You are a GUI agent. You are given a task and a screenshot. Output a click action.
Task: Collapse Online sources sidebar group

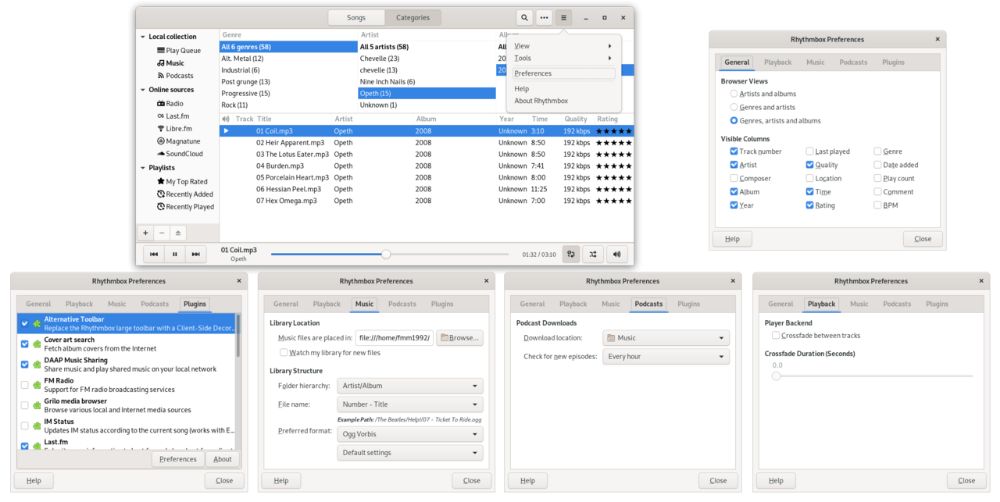tap(143, 90)
